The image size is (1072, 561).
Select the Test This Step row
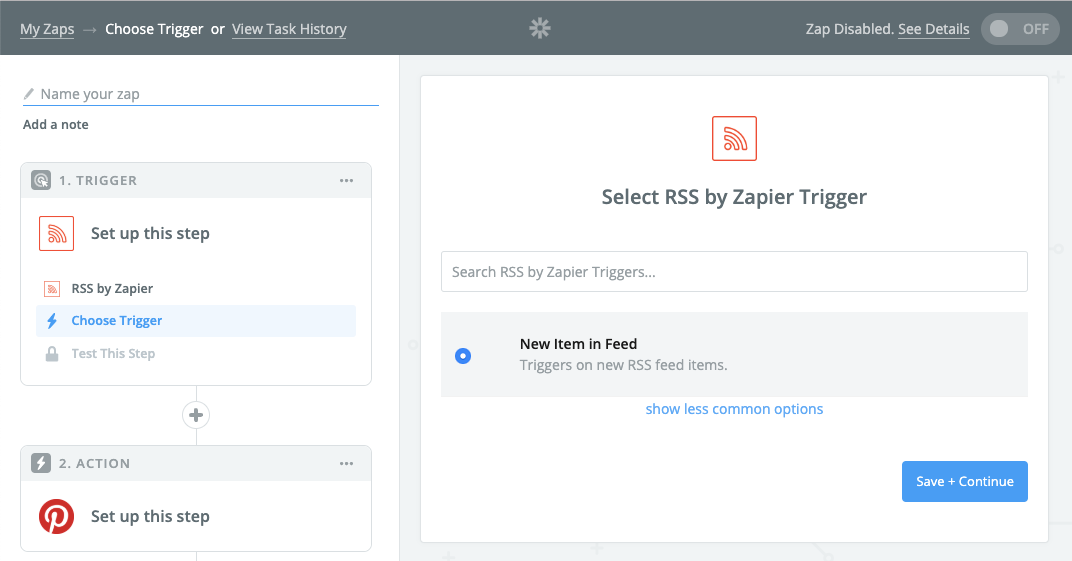point(196,353)
